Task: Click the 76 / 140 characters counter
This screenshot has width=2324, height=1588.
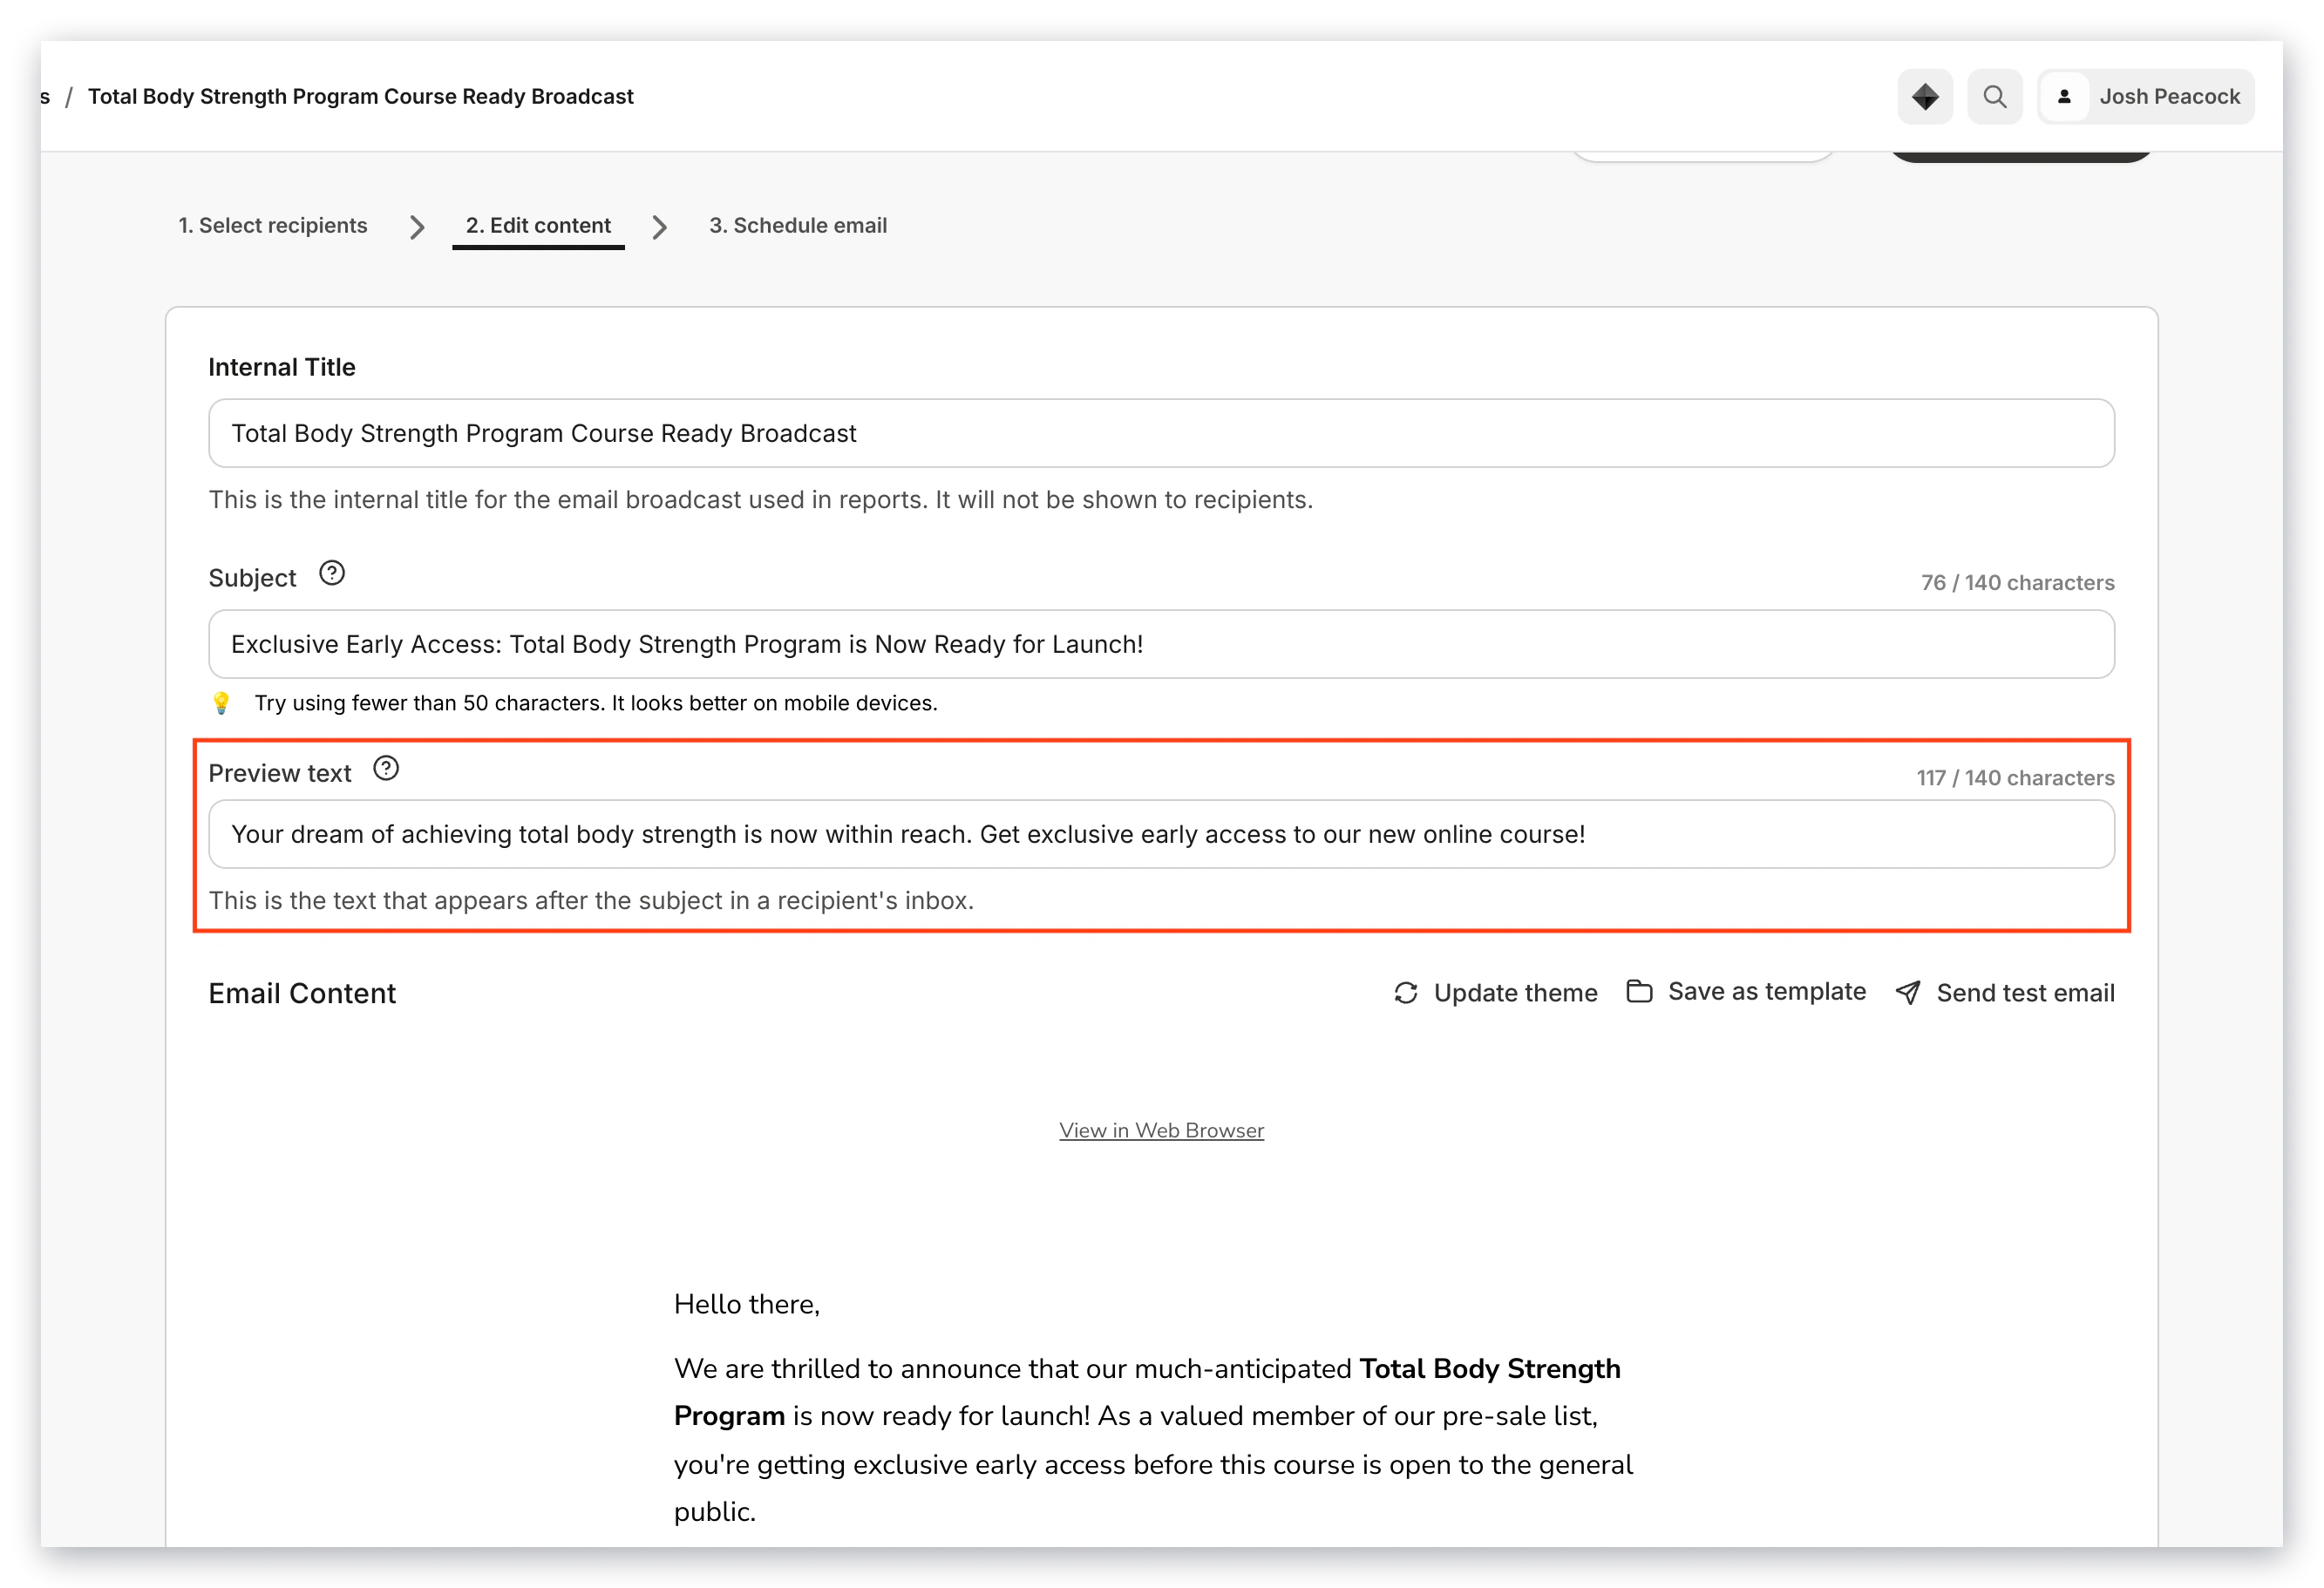Action: click(x=2018, y=582)
